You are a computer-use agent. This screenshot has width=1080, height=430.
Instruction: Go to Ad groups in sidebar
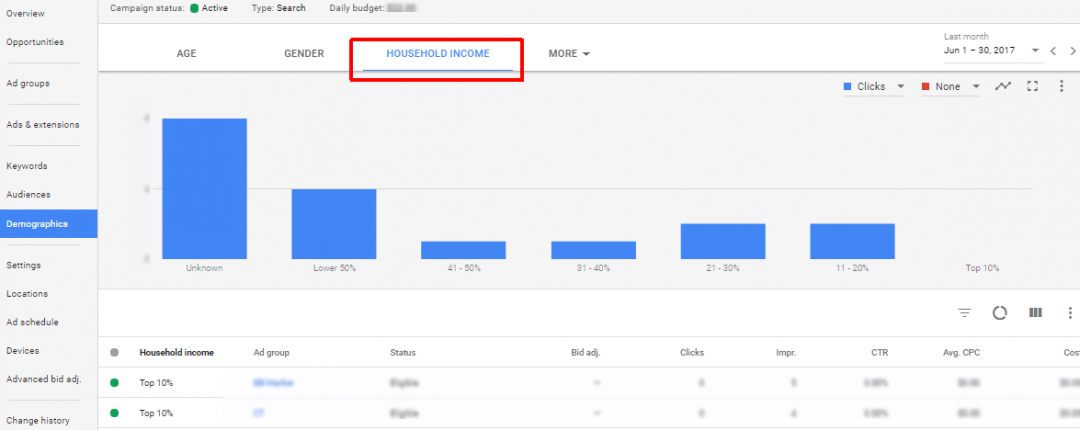[28, 83]
